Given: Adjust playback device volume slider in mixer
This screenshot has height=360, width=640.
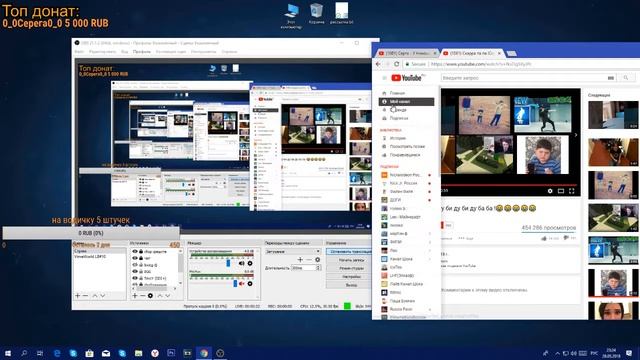Looking at the screenshot, I should pyautogui.click(x=228, y=263).
